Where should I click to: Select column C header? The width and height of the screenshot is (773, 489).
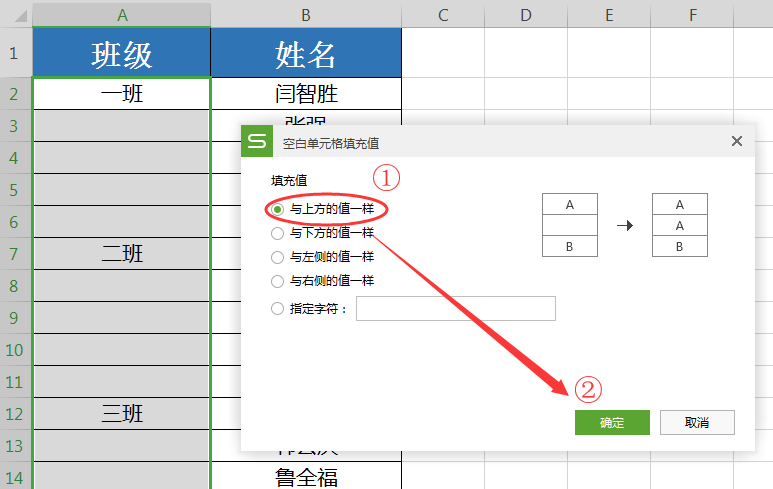pyautogui.click(x=443, y=15)
